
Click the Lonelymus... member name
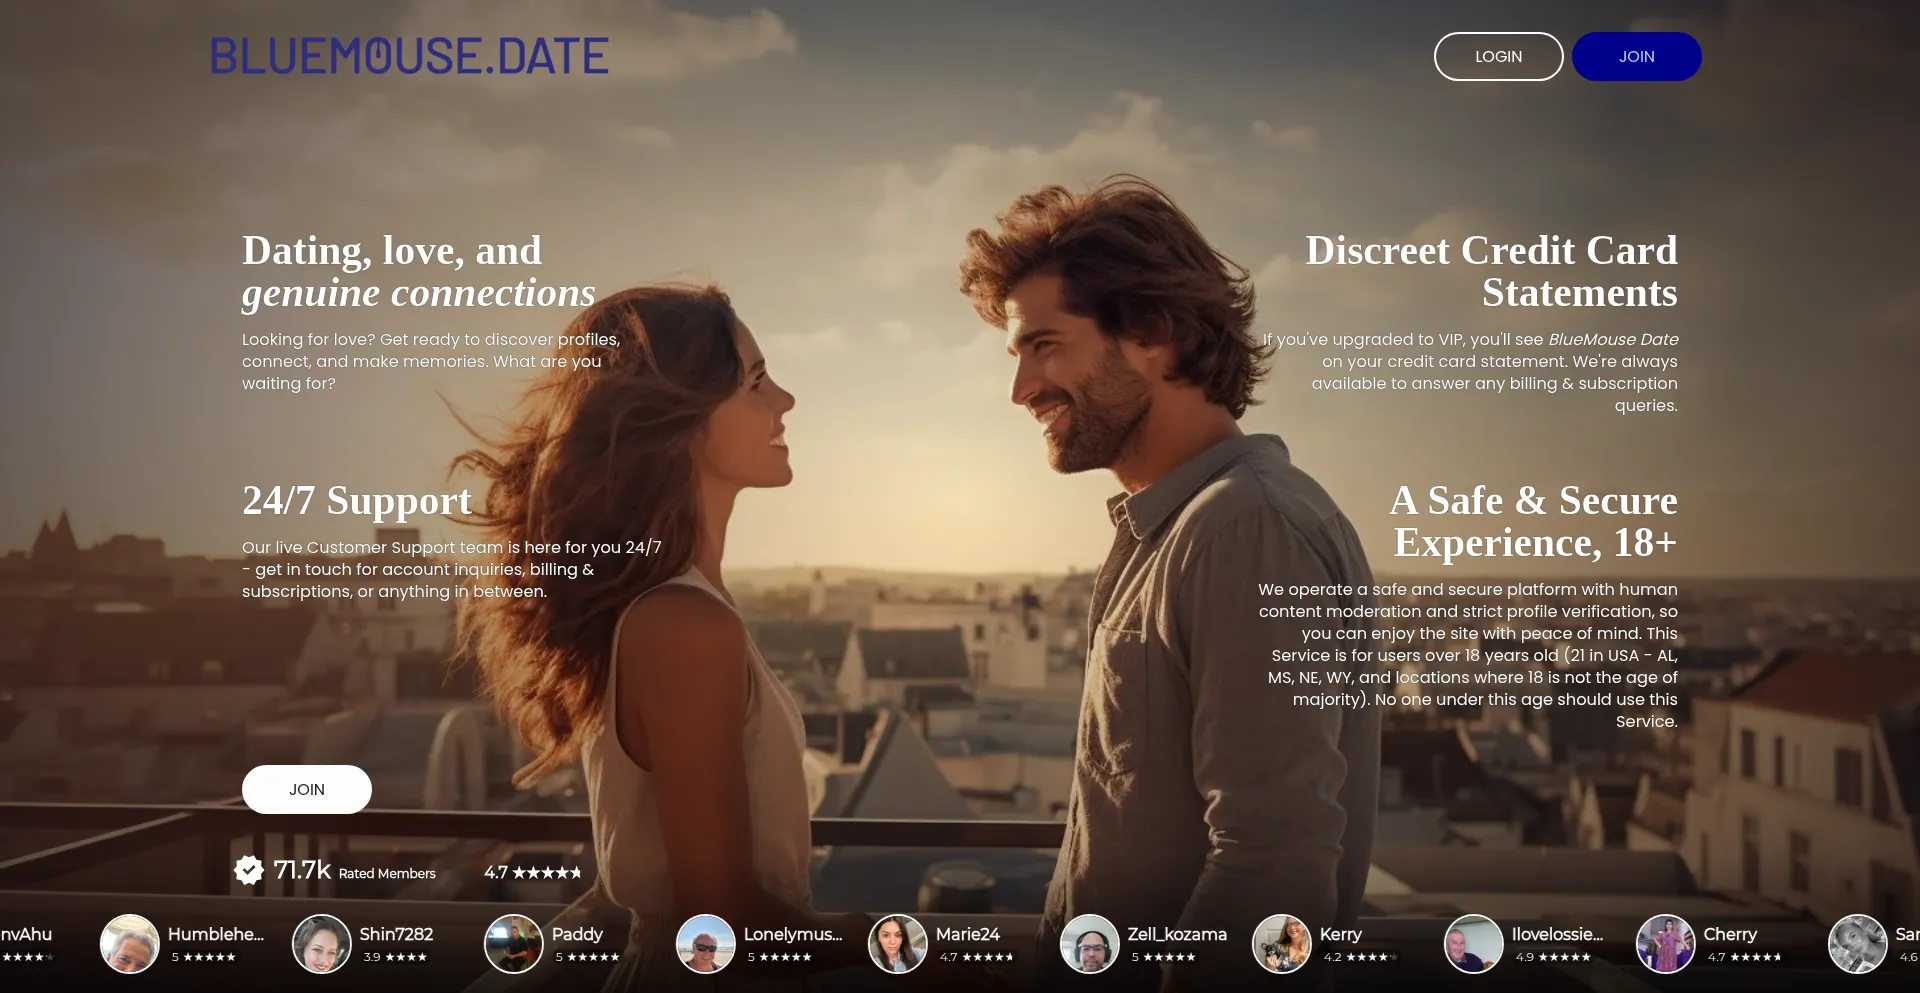coord(793,934)
